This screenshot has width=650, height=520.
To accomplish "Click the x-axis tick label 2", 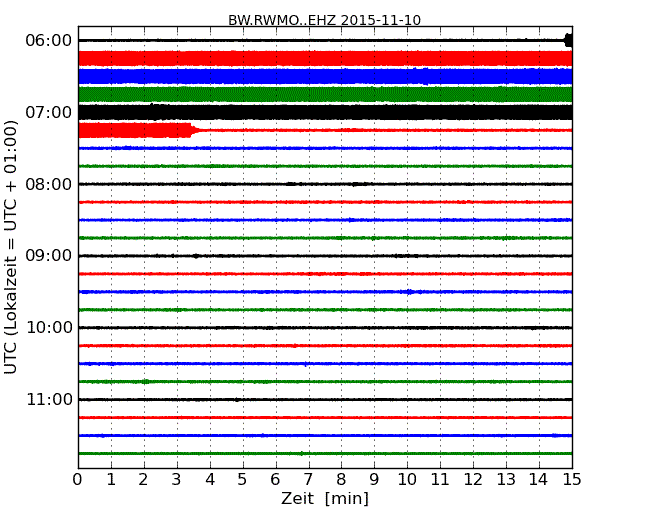I will (x=143, y=479).
